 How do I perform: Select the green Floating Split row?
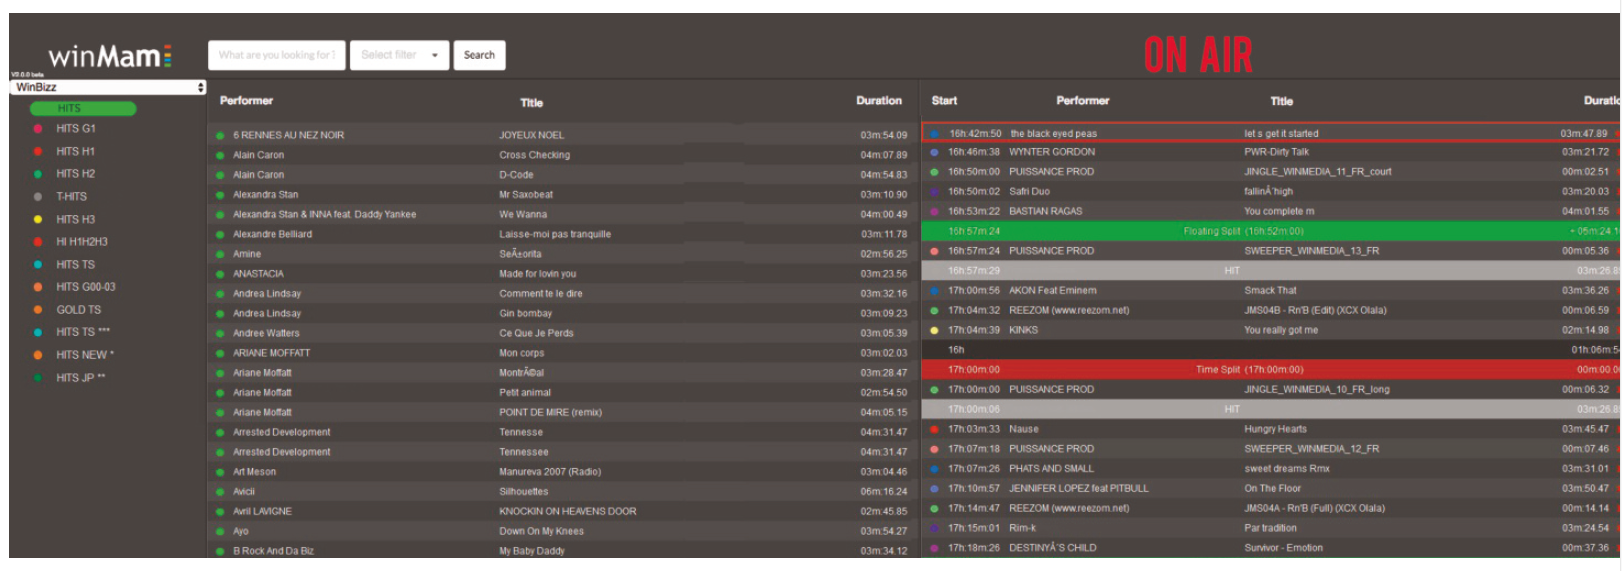[1242, 232]
